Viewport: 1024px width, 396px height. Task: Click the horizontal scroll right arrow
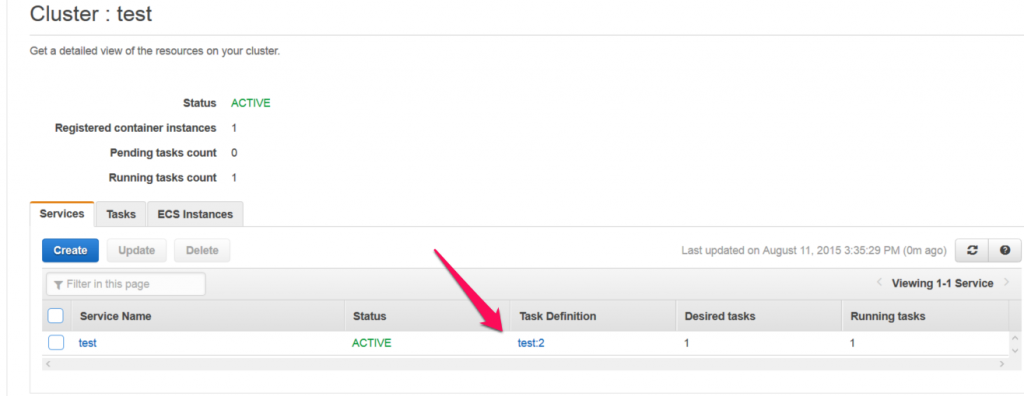(1002, 363)
